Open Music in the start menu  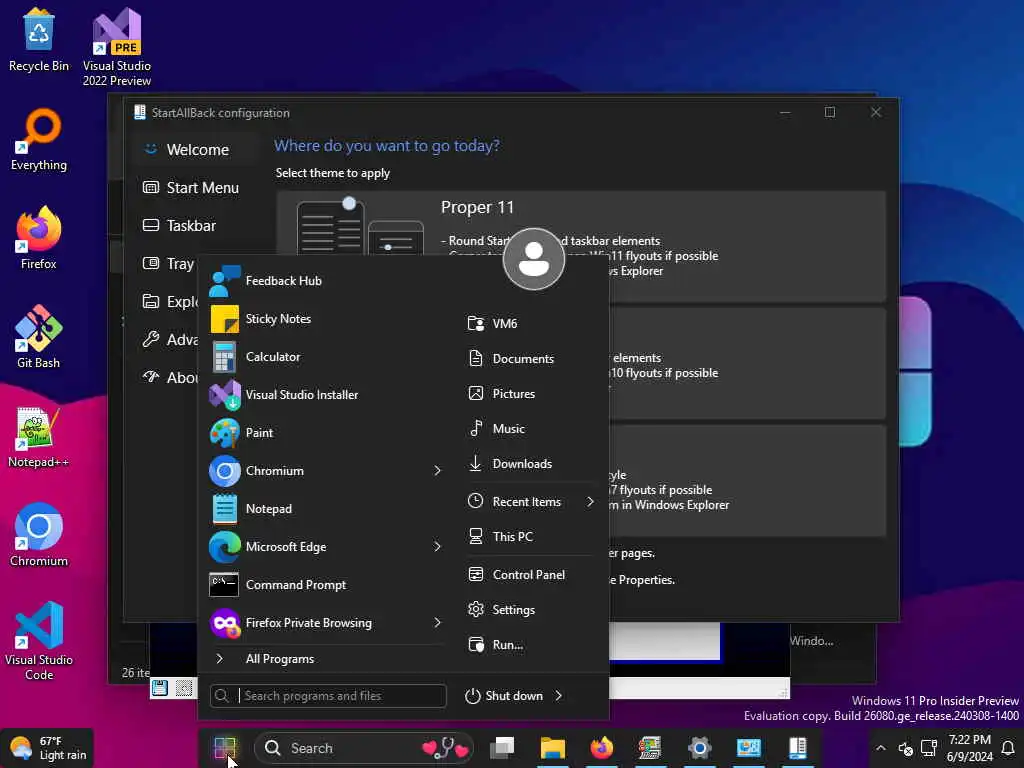(530, 428)
